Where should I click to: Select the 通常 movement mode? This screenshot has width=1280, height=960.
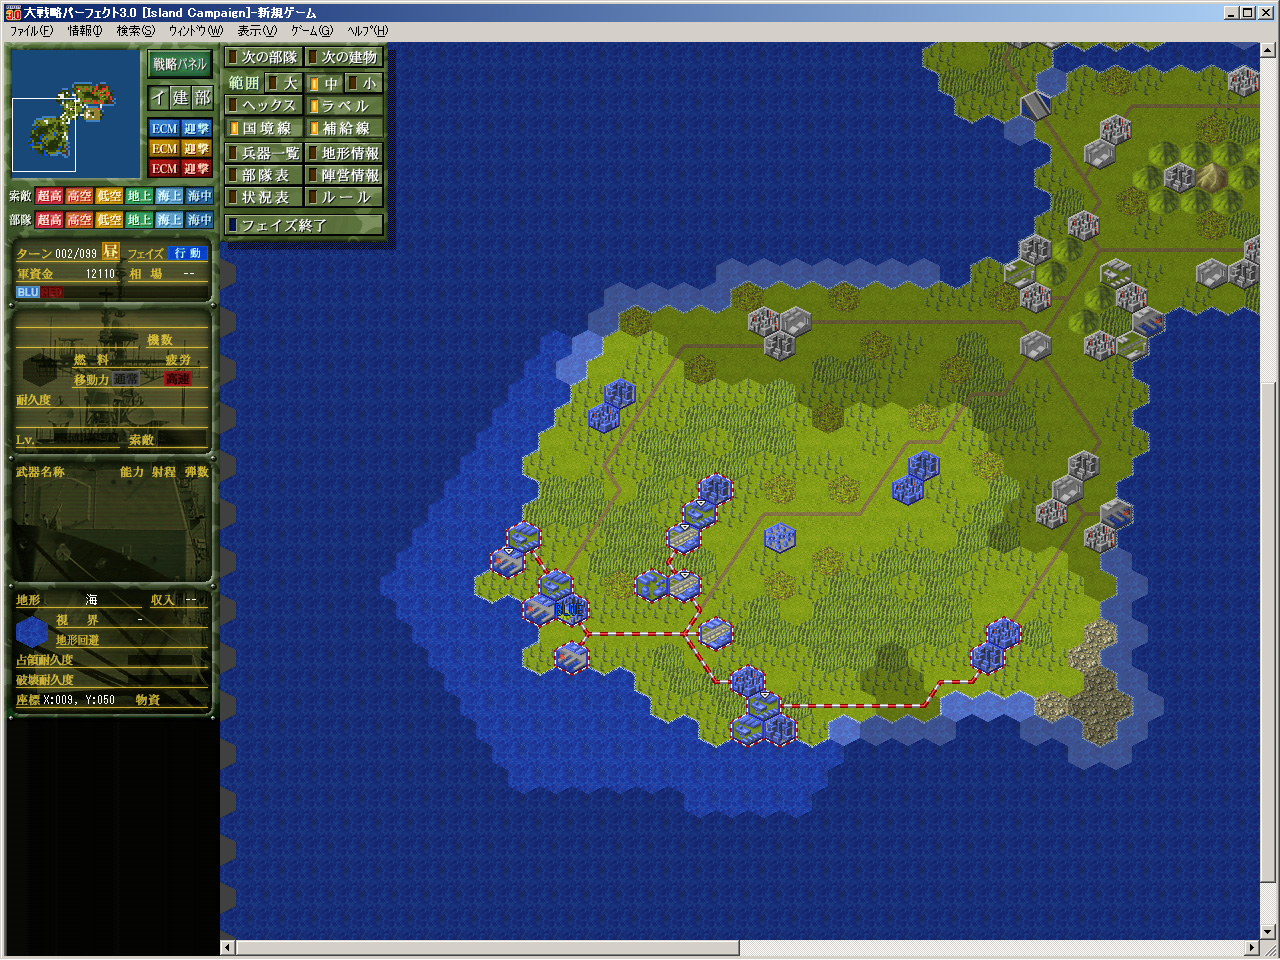click(126, 379)
